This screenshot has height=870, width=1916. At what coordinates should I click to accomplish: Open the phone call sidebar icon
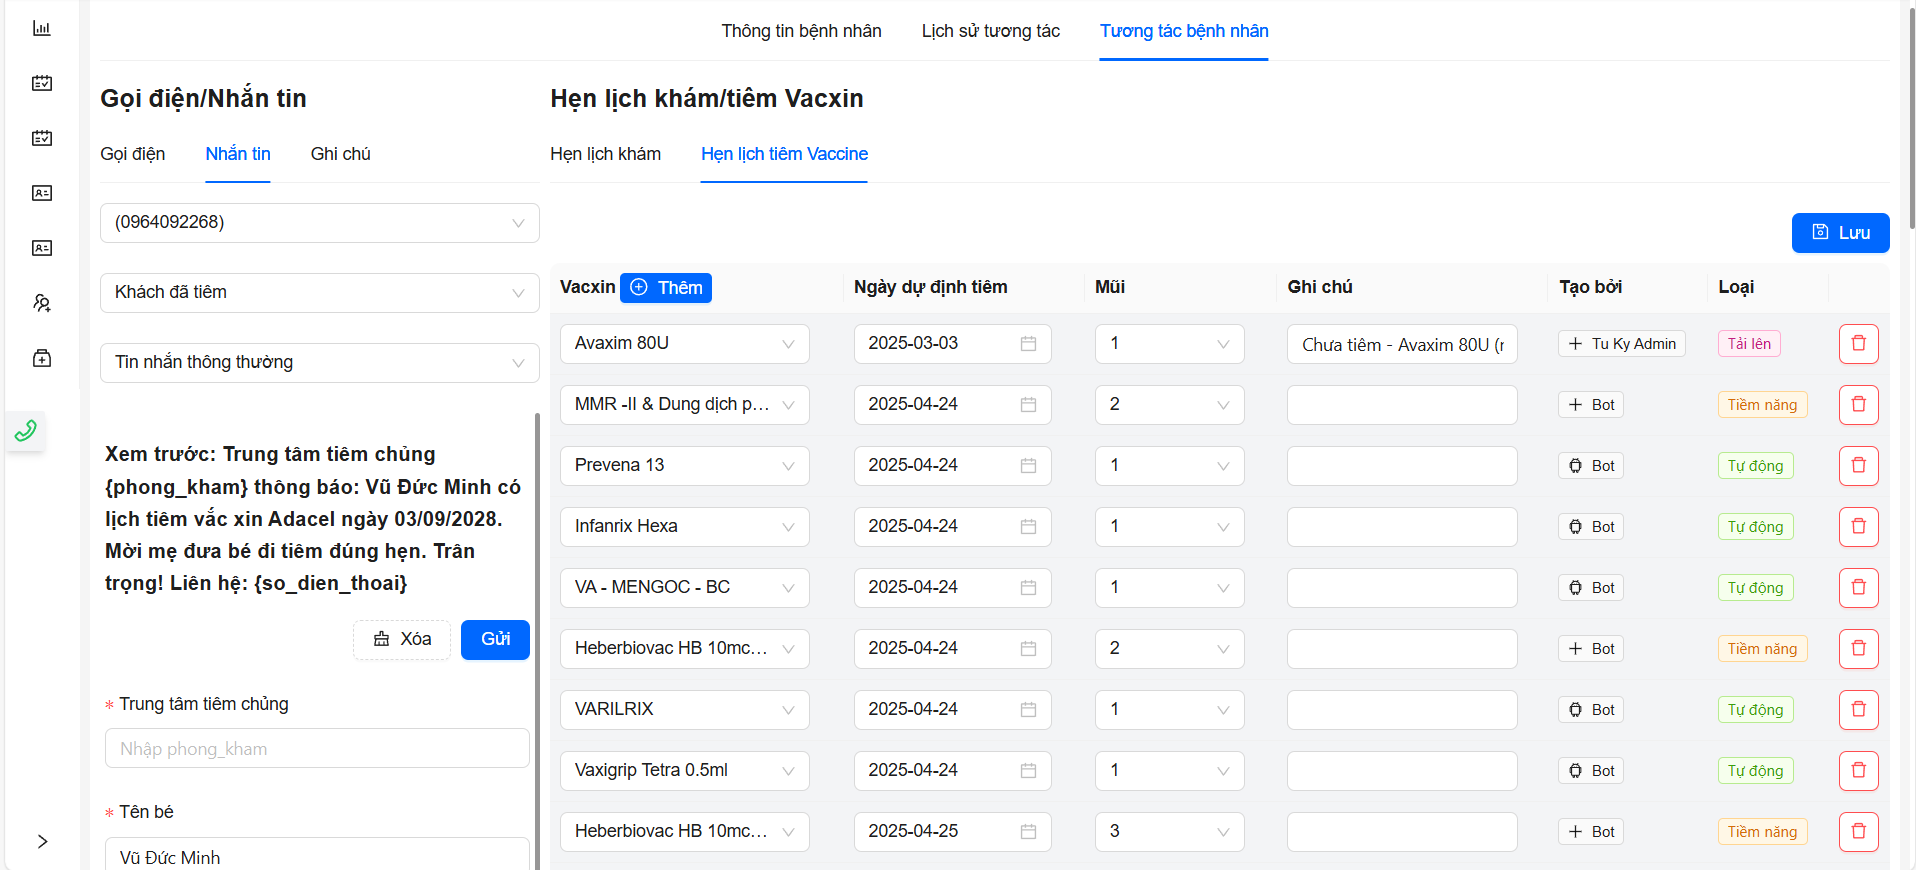tap(26, 431)
